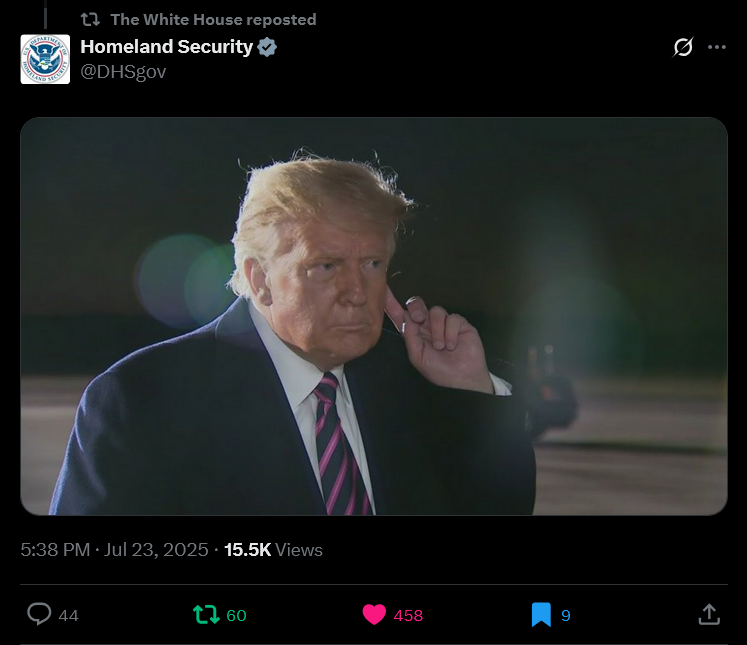Image resolution: width=747 pixels, height=645 pixels.
Task: Open the post's photo in full view
Action: pos(374,316)
